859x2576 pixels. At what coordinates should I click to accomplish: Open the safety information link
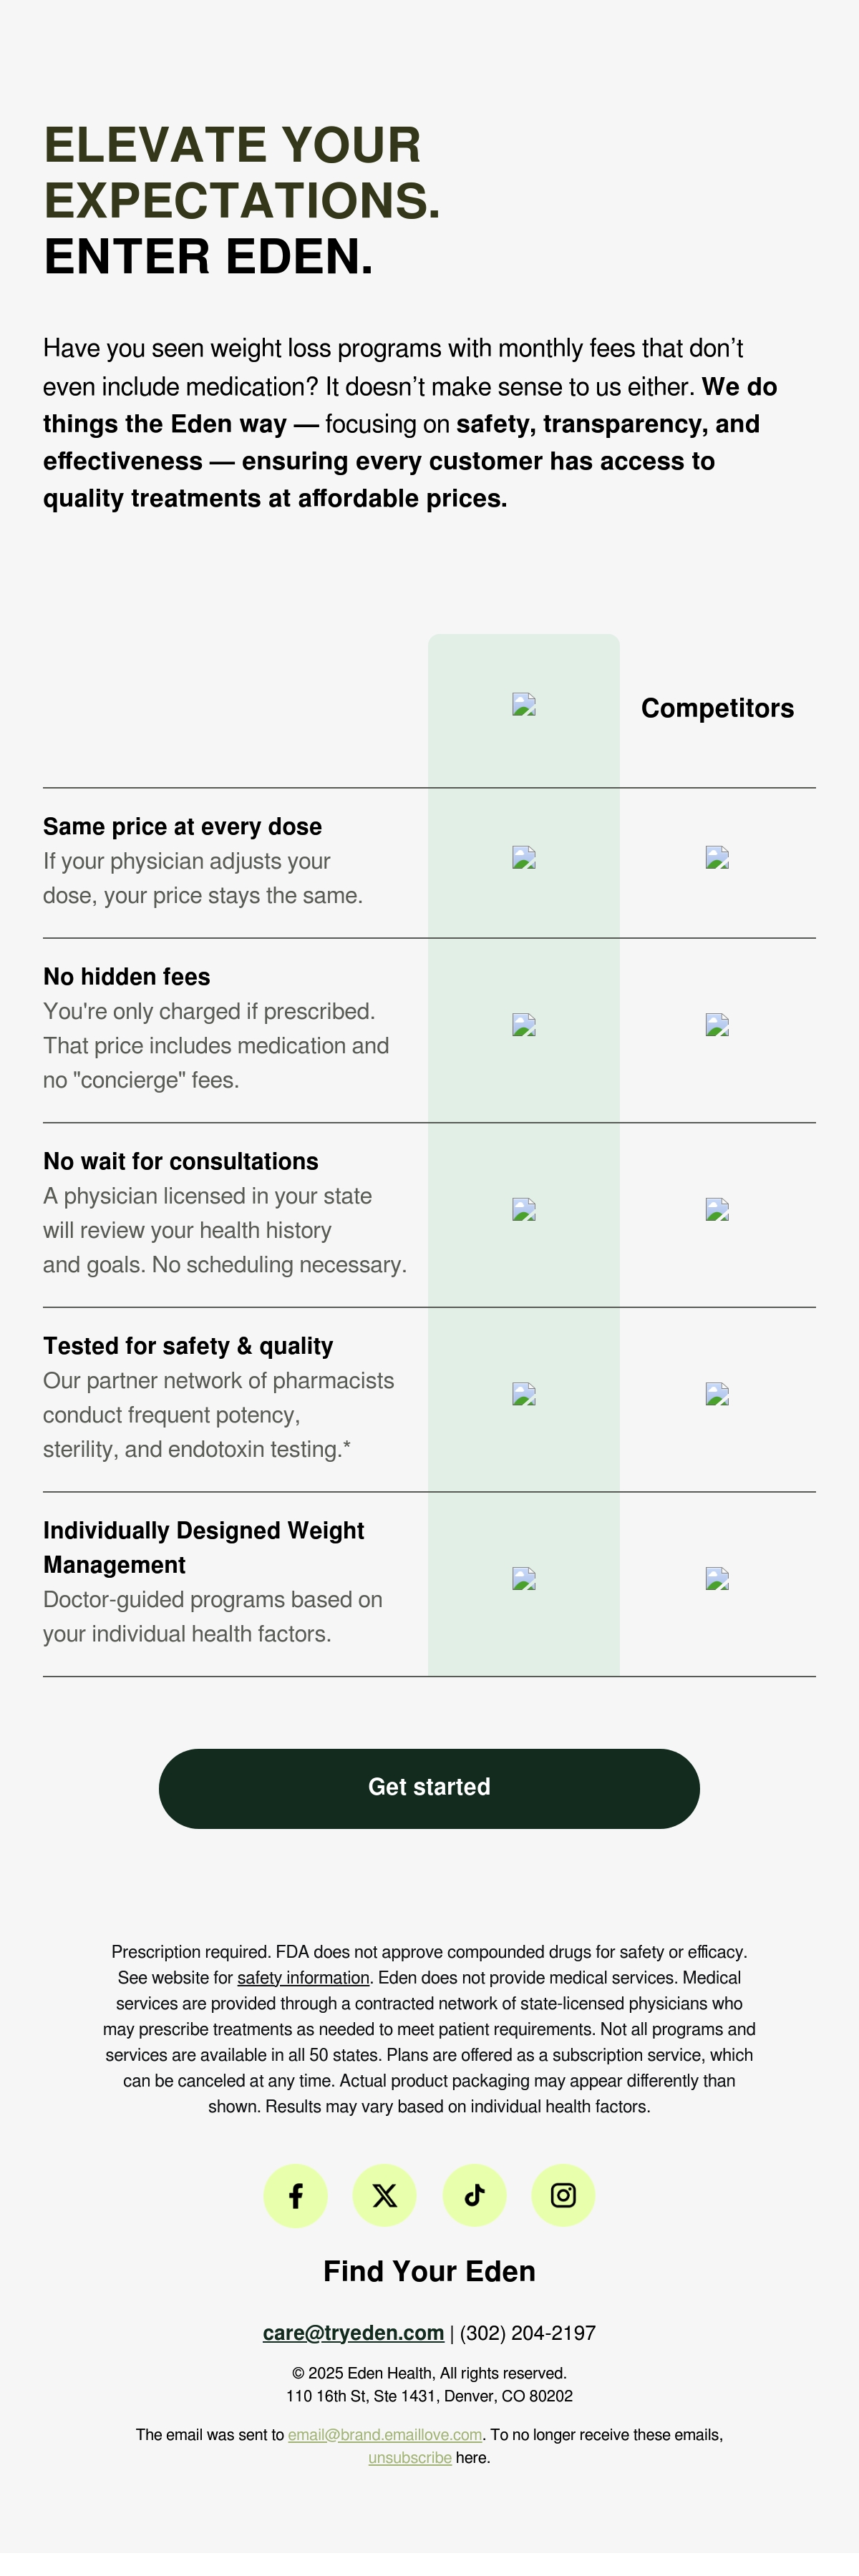pos(303,1977)
